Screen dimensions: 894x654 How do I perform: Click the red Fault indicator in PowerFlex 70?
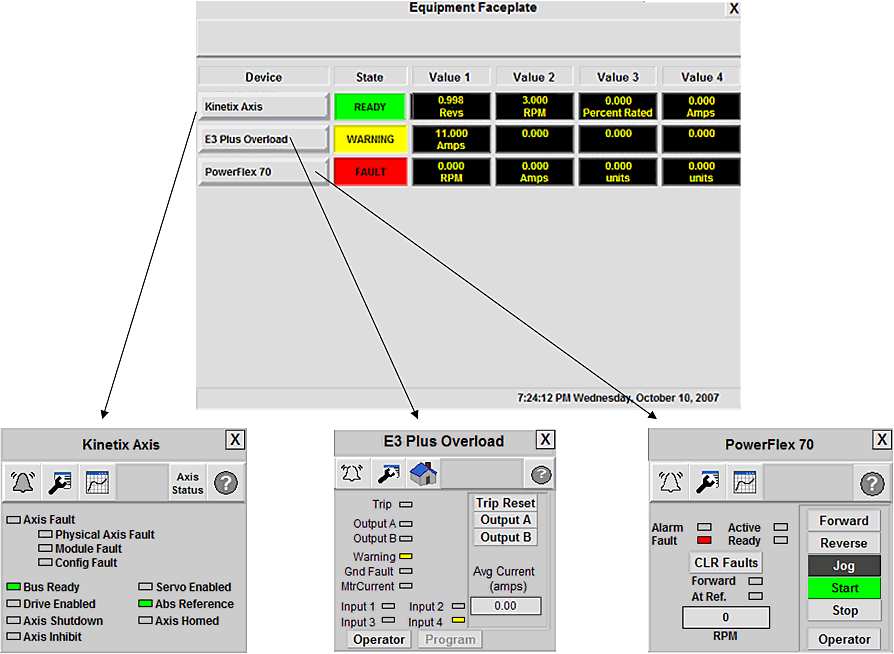point(705,540)
